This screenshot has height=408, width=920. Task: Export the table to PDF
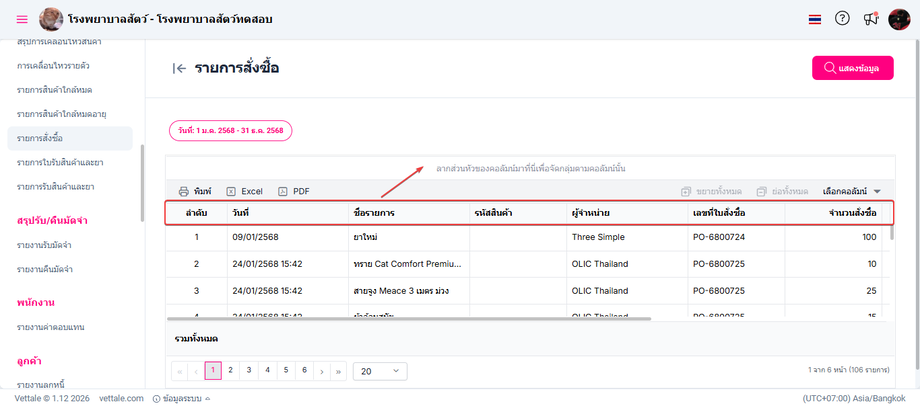(x=294, y=191)
